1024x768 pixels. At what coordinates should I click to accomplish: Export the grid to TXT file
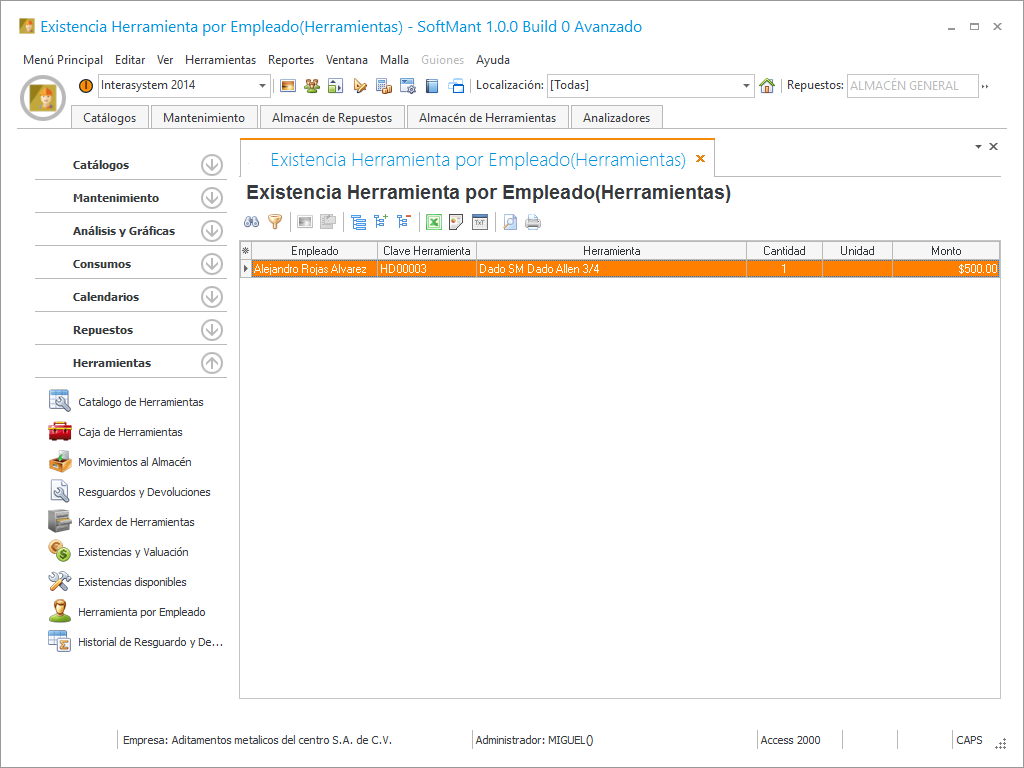tap(479, 223)
